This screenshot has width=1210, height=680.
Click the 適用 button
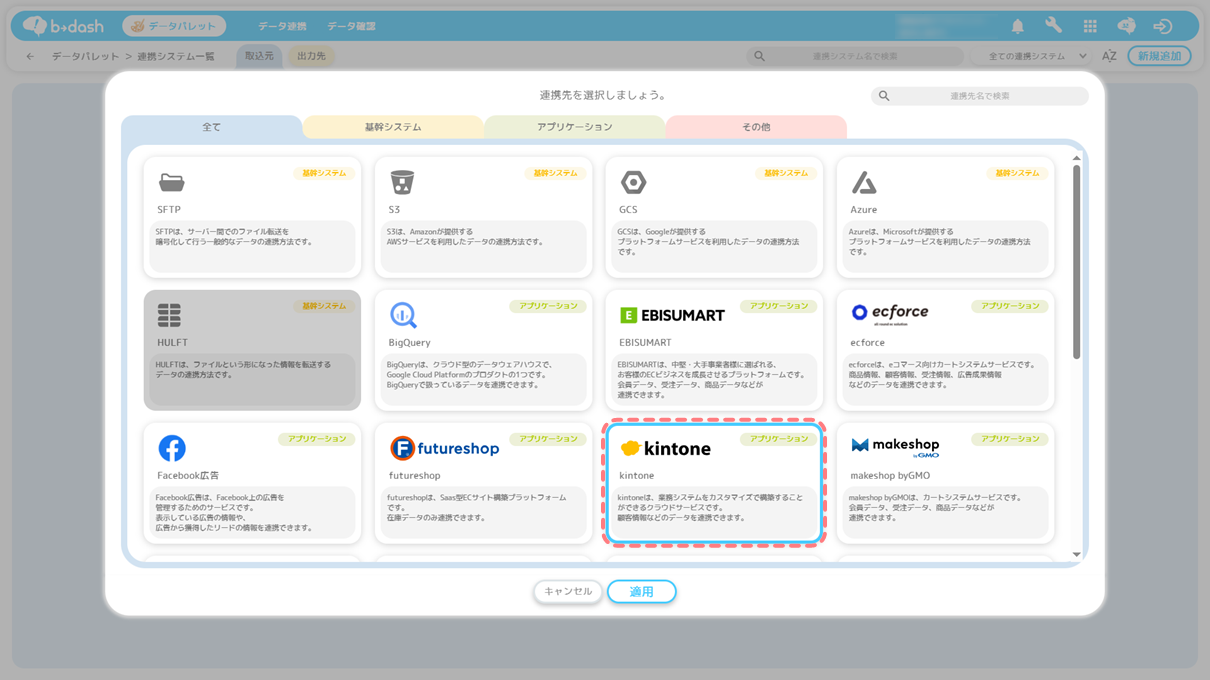(641, 592)
